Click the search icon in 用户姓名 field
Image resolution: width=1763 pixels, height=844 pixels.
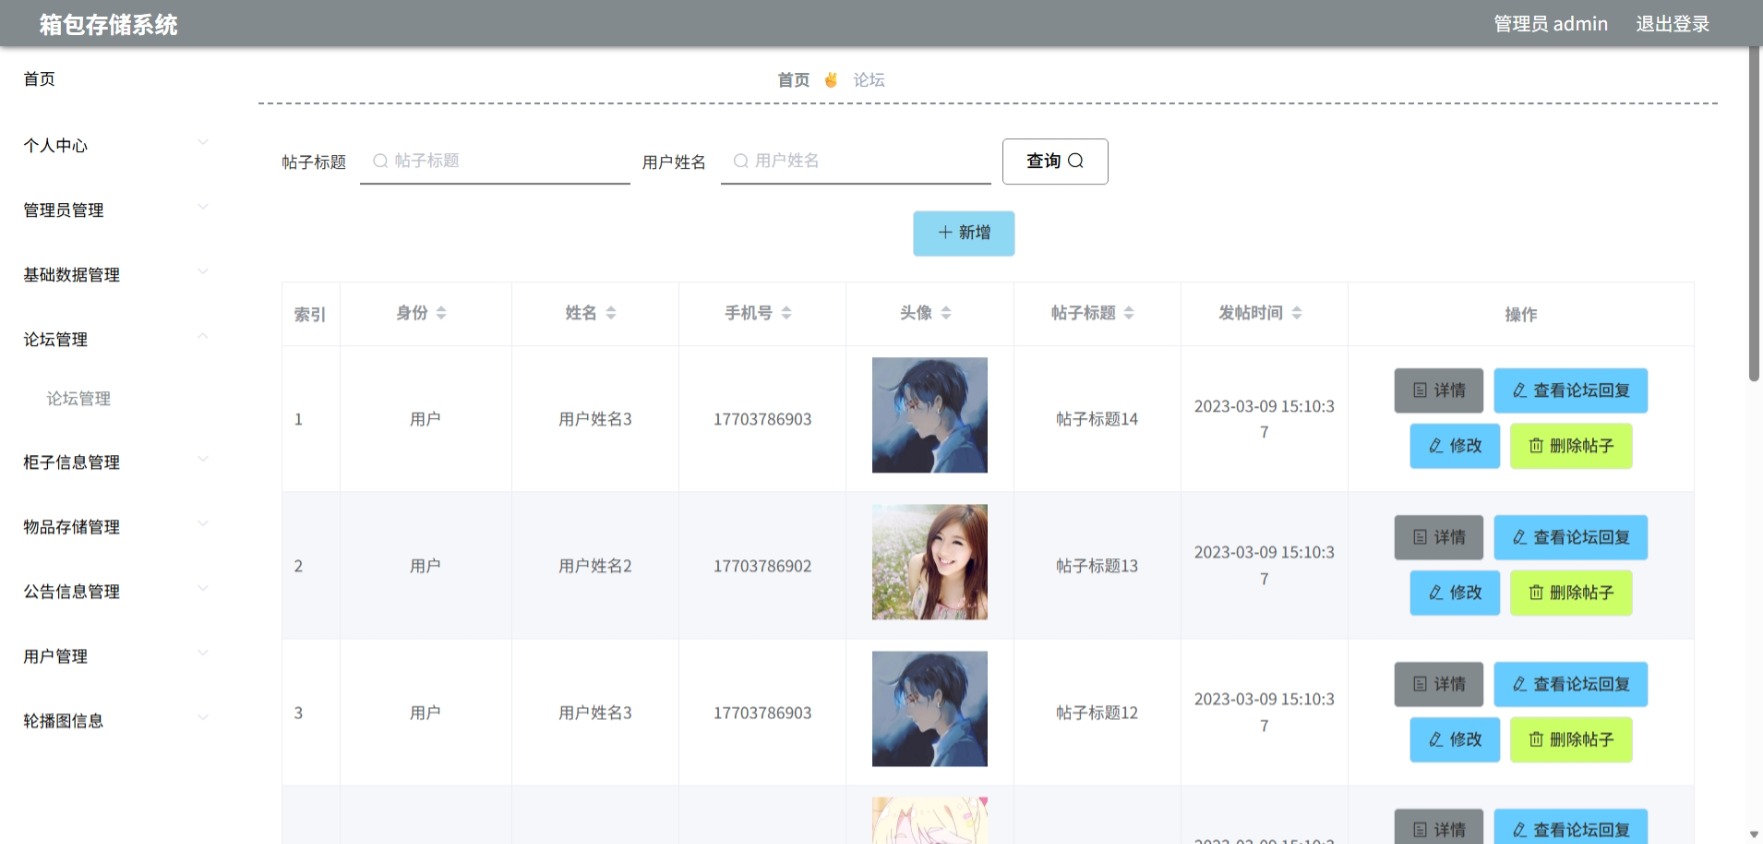pos(741,161)
